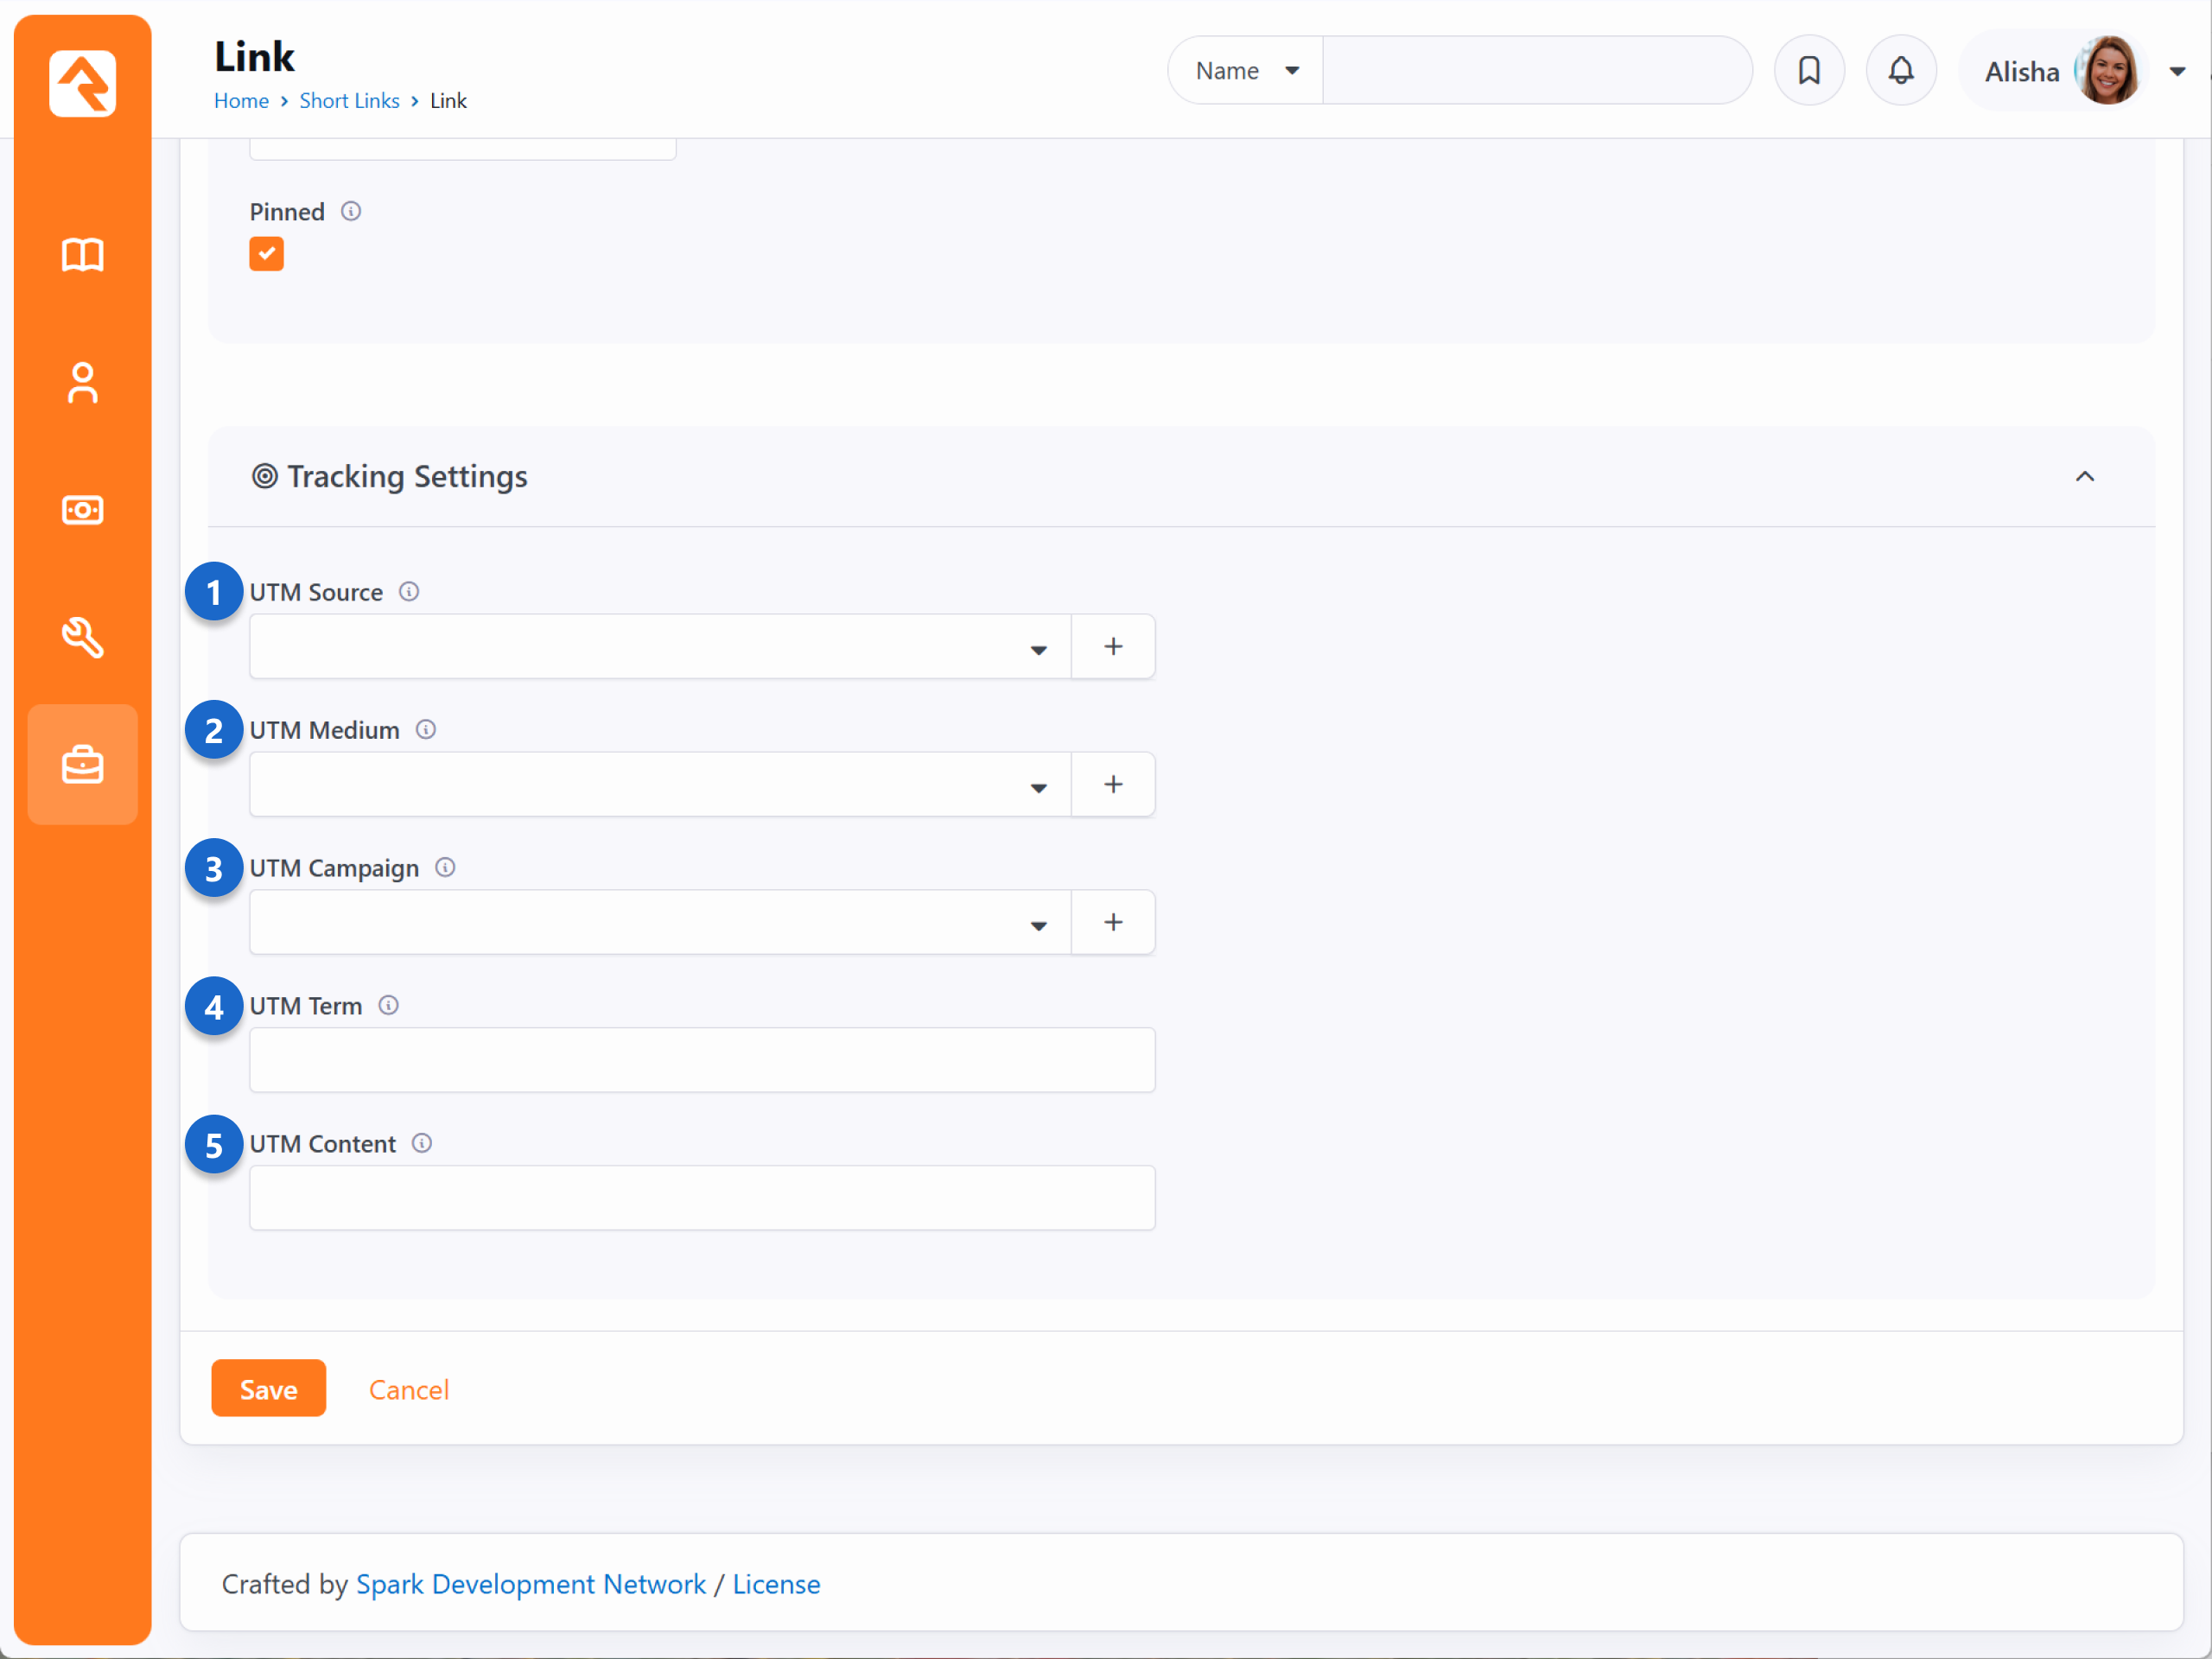Open the notifications bell
Screen dimensions: 2212x1659
1900,71
